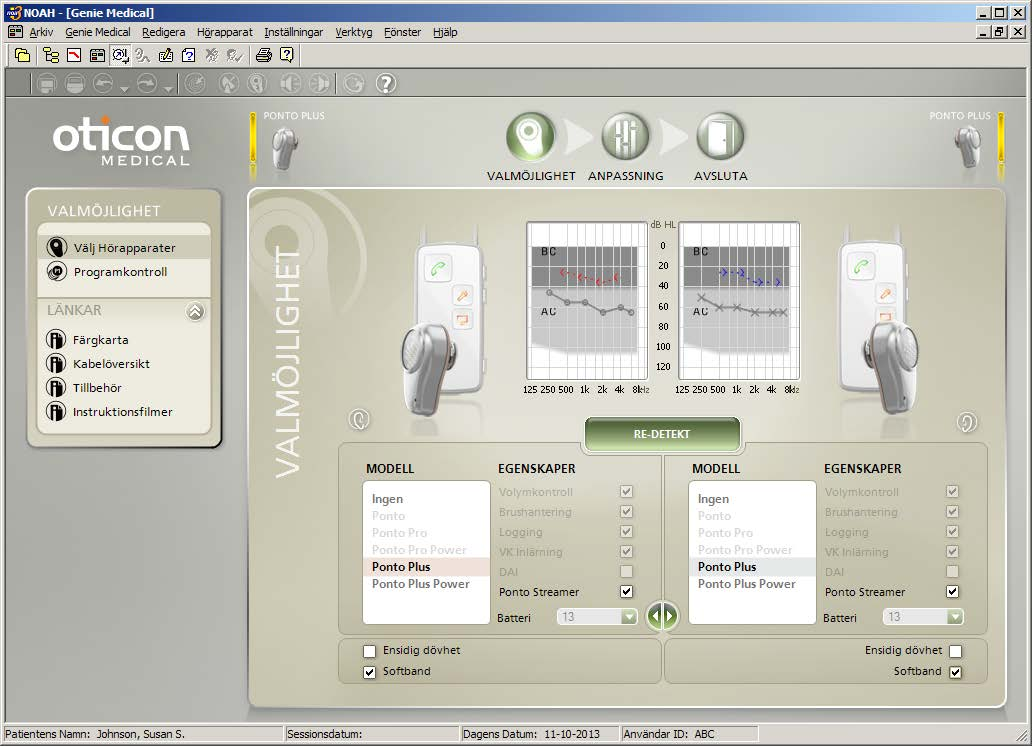Click the left-right link arrows button
The width and height of the screenshot is (1032, 746).
click(662, 616)
